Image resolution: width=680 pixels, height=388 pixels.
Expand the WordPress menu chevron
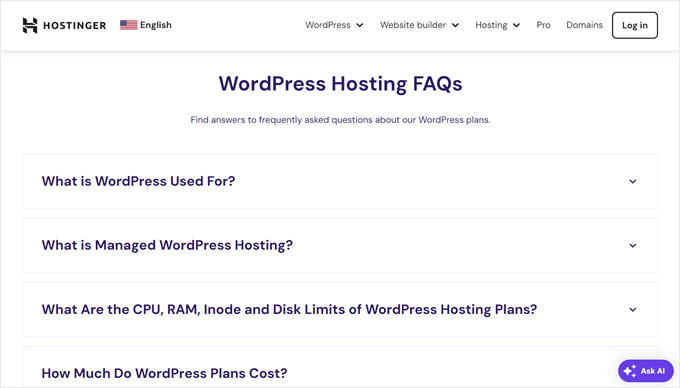(360, 26)
